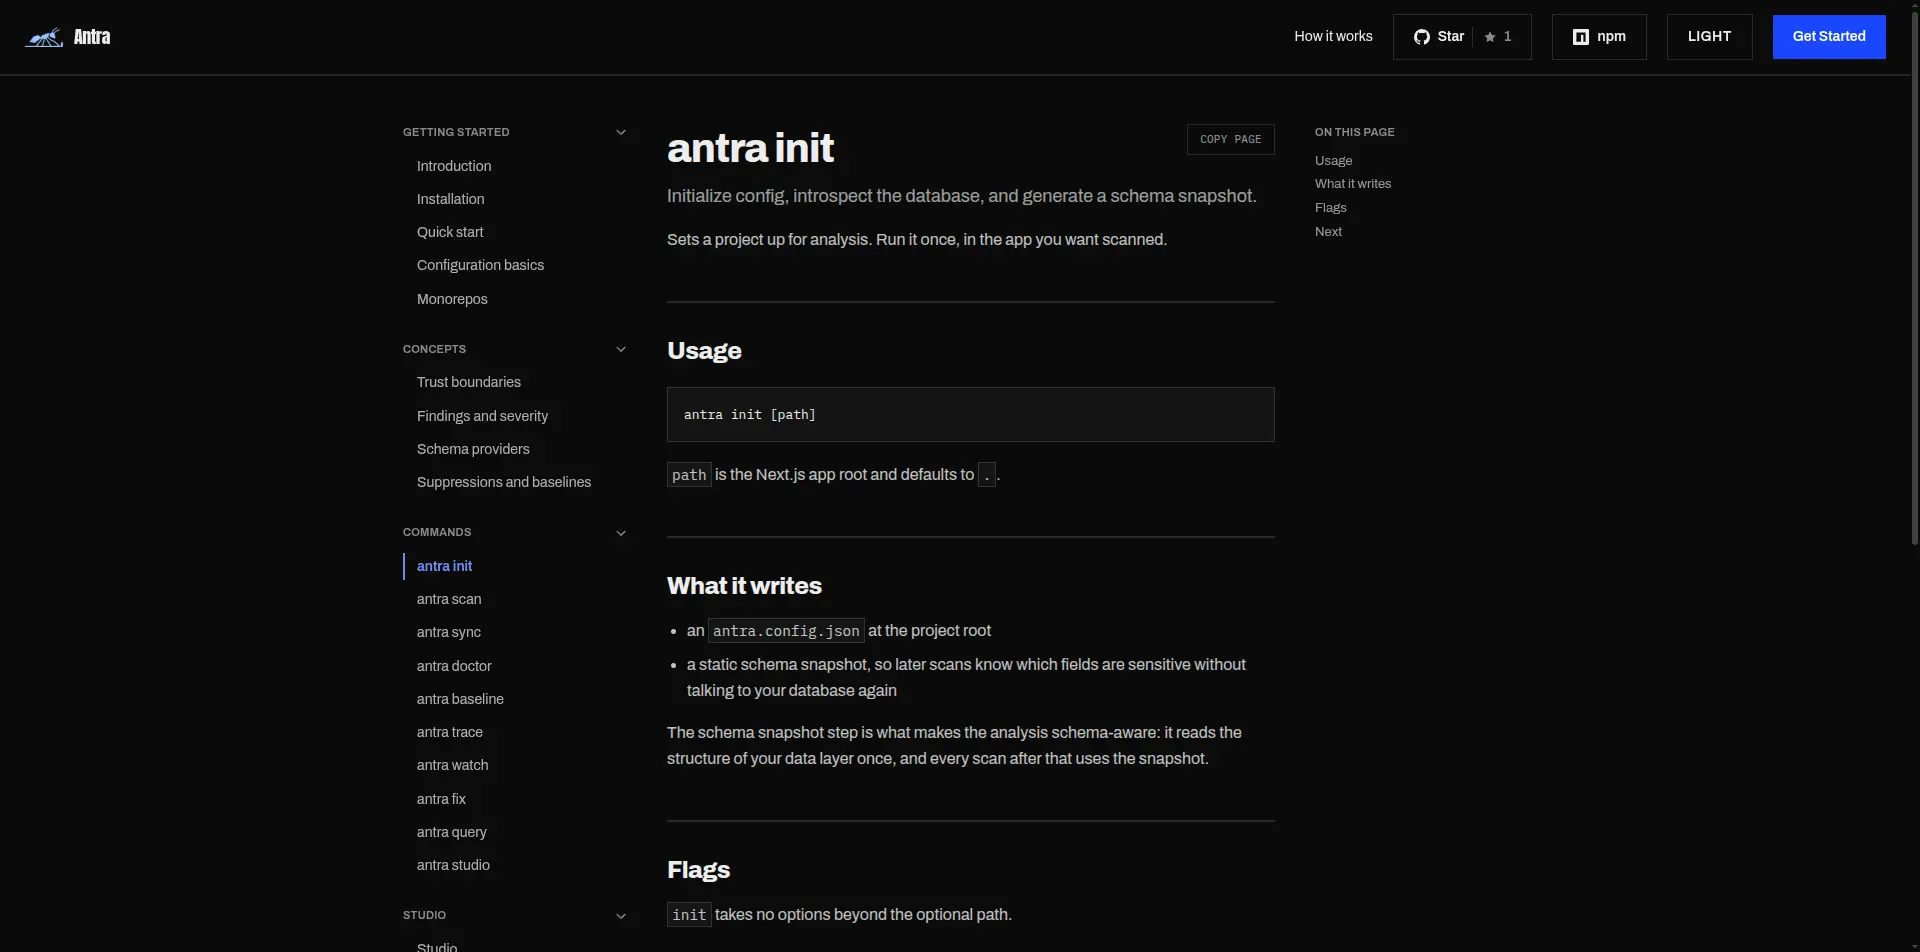Collapse the Concepts section chevron

[621, 349]
